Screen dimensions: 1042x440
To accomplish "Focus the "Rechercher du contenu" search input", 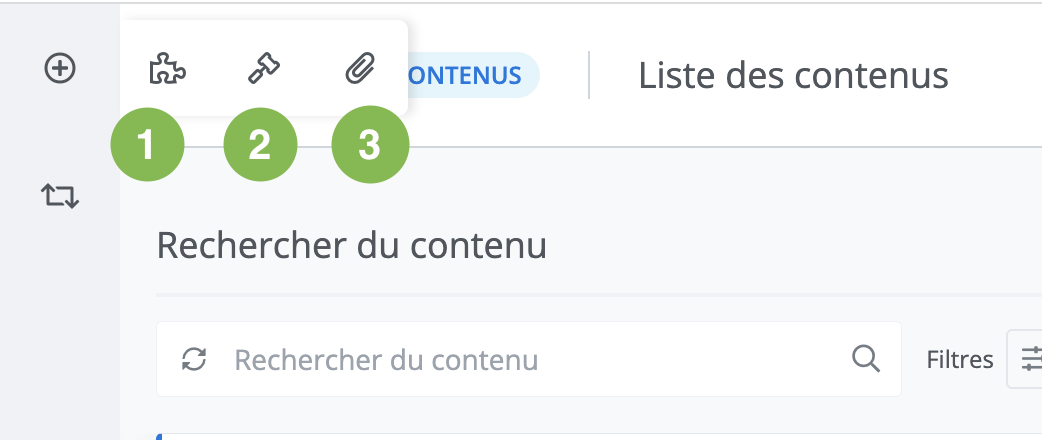I will pyautogui.click(x=530, y=360).
